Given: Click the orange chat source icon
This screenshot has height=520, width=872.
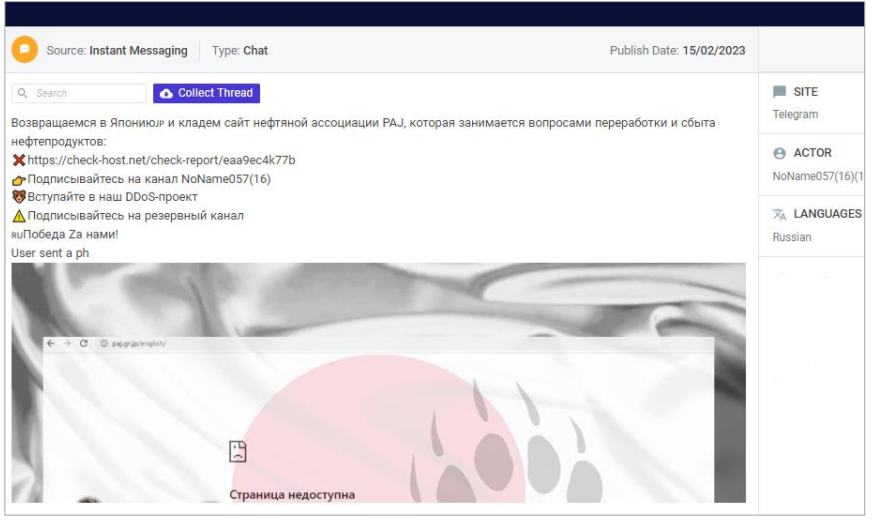Looking at the screenshot, I should pyautogui.click(x=24, y=50).
